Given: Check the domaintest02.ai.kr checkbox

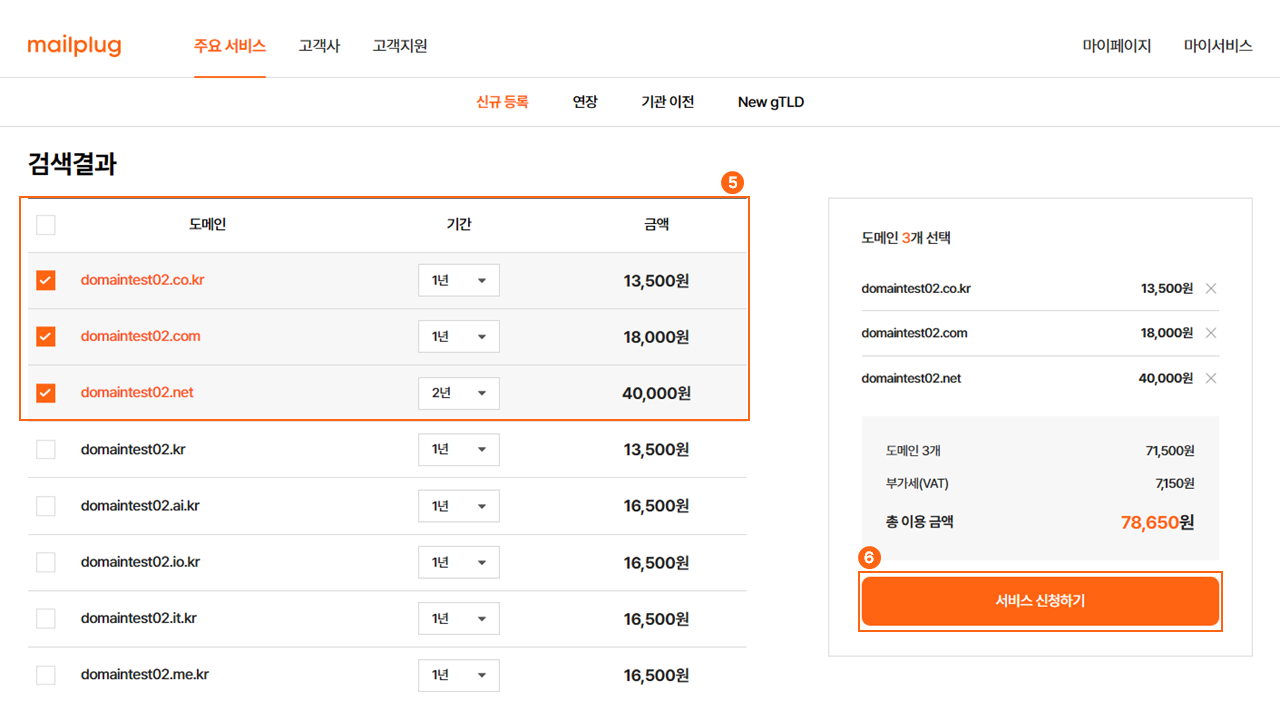Looking at the screenshot, I should tap(46, 506).
